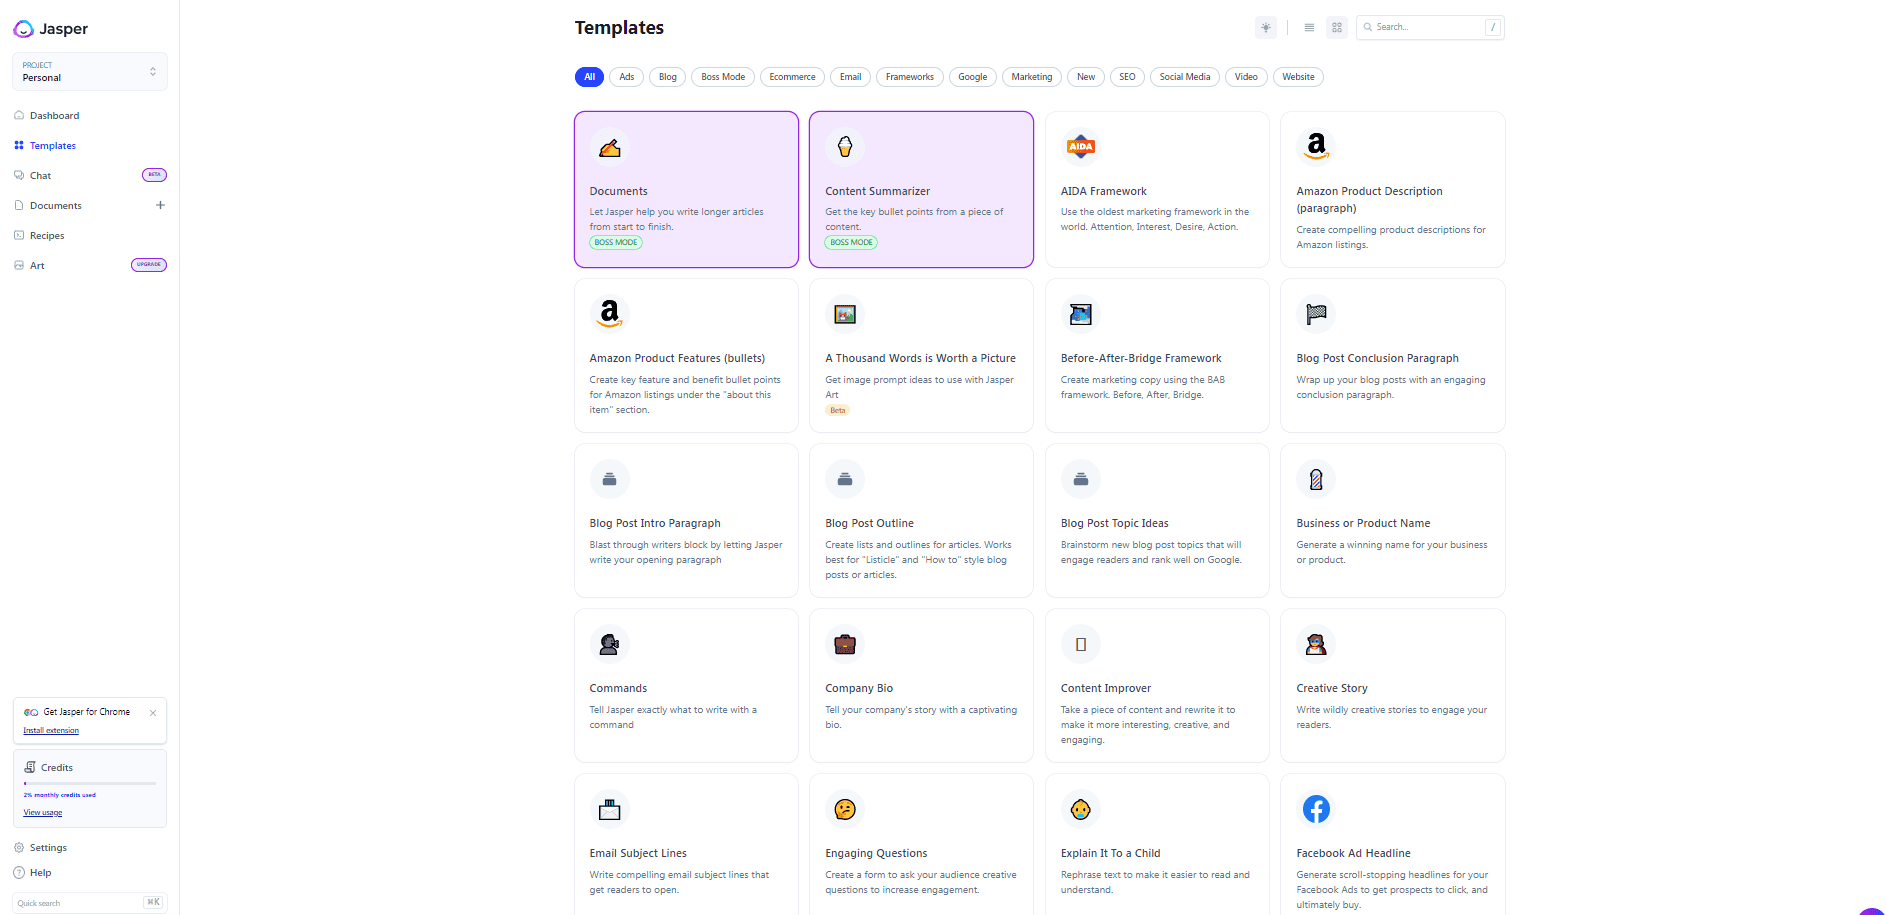Select the Ads filter tab
The height and width of the screenshot is (915, 1886).
pos(627,77)
